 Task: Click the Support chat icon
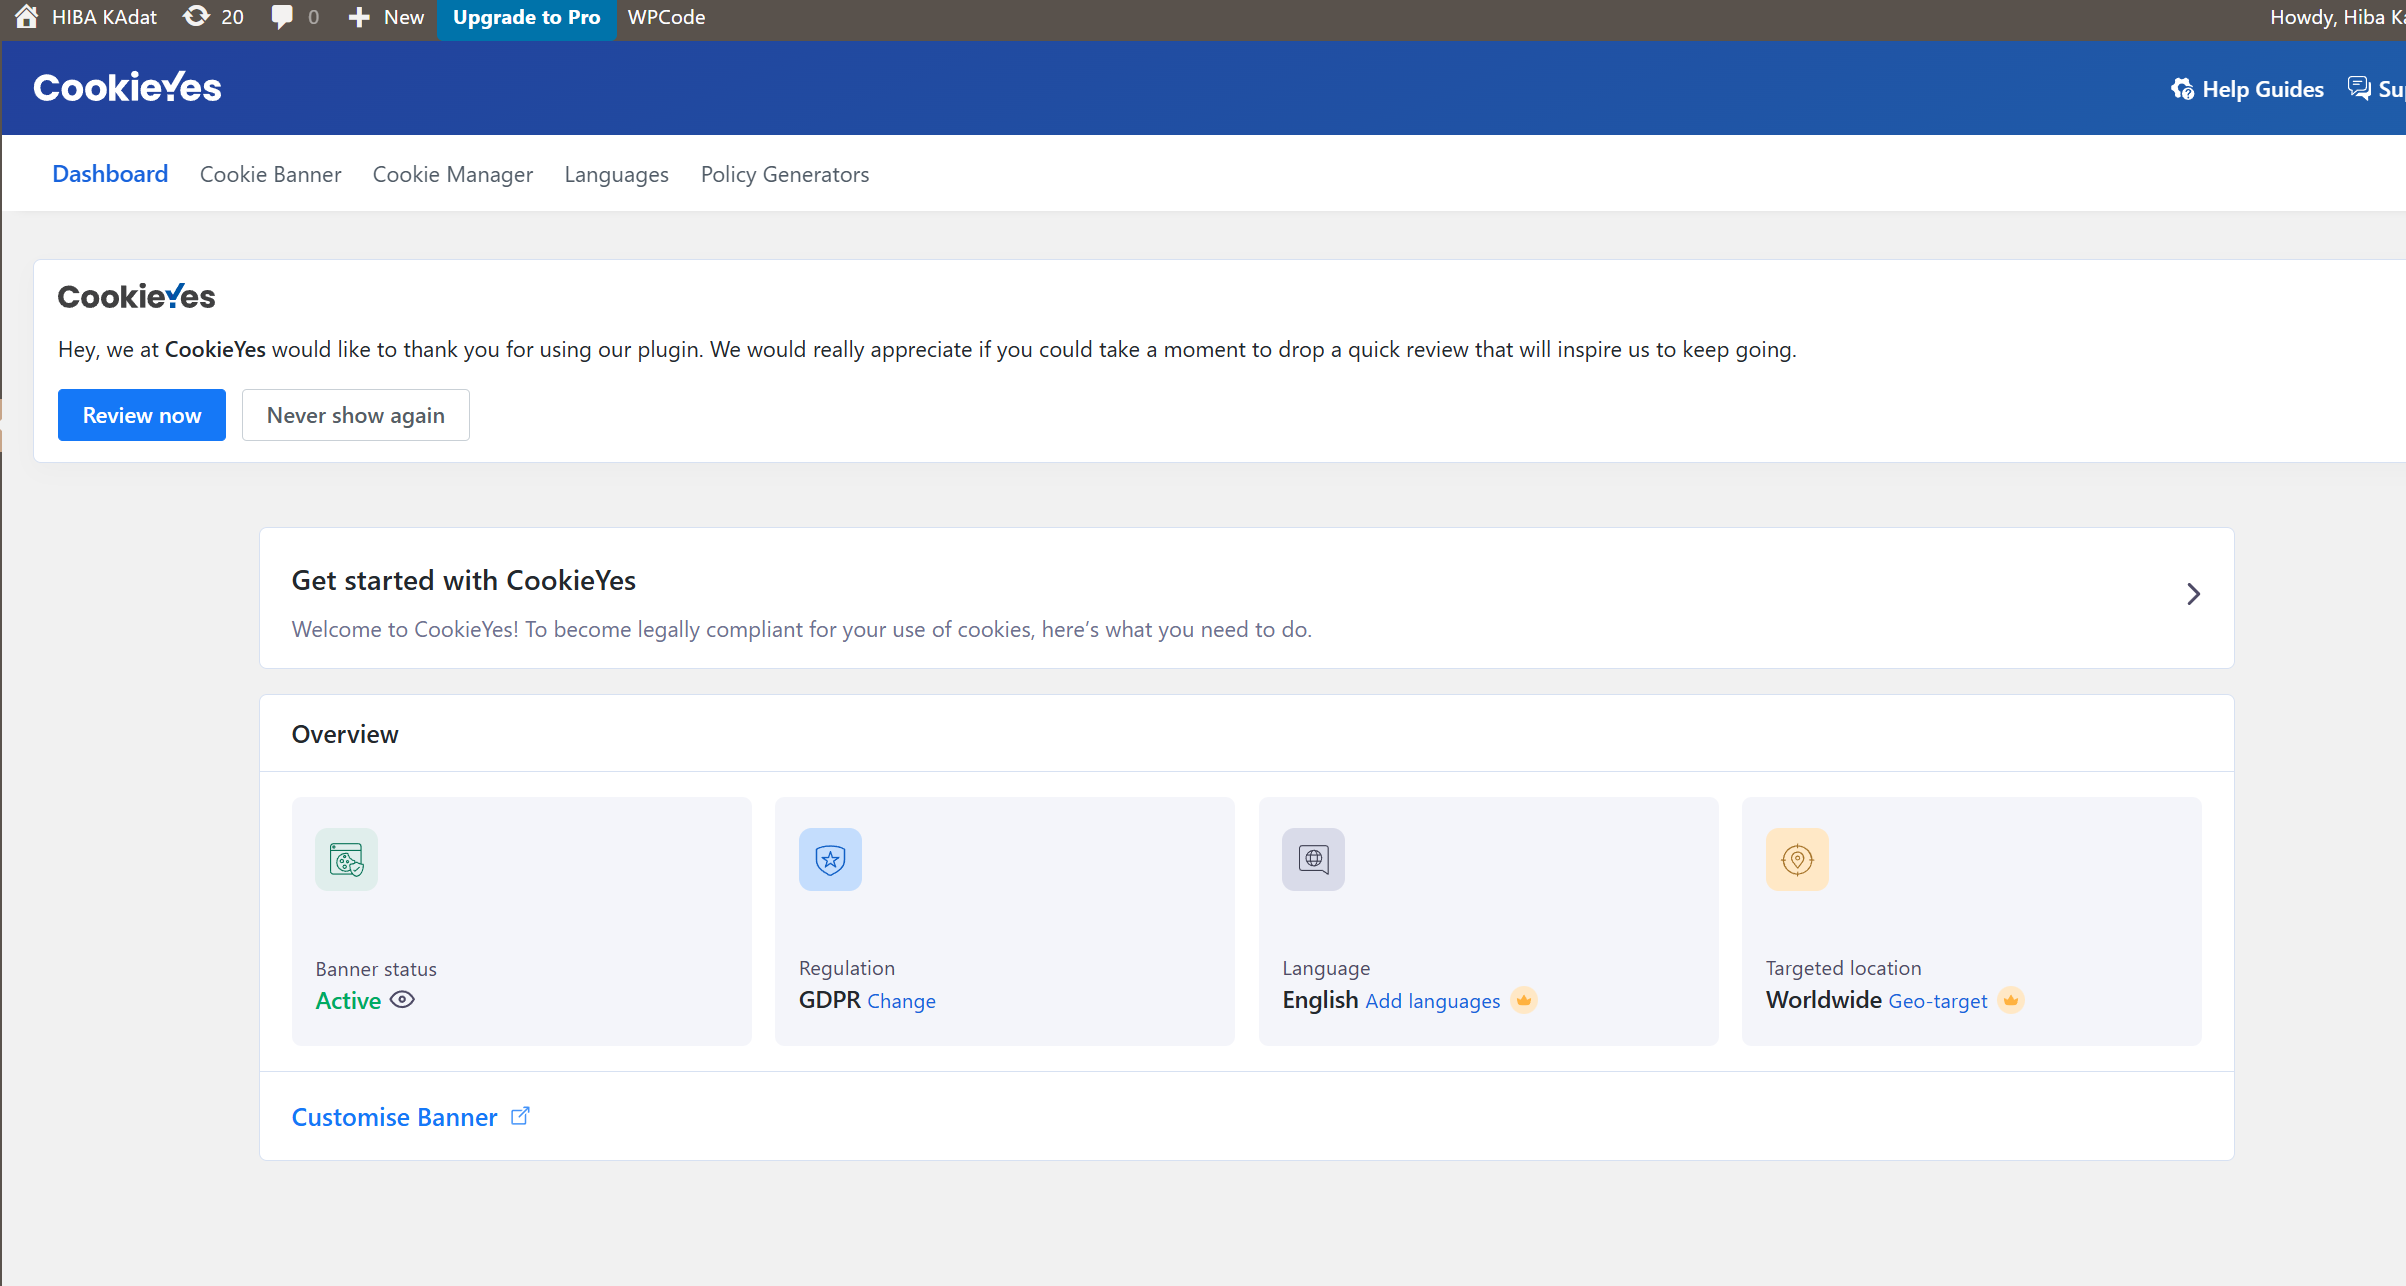coord(2359,88)
